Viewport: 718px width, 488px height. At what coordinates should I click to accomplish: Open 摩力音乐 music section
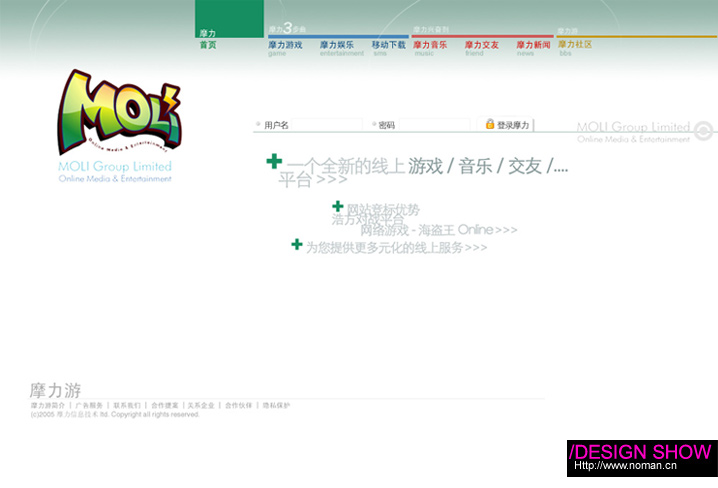[x=430, y=45]
